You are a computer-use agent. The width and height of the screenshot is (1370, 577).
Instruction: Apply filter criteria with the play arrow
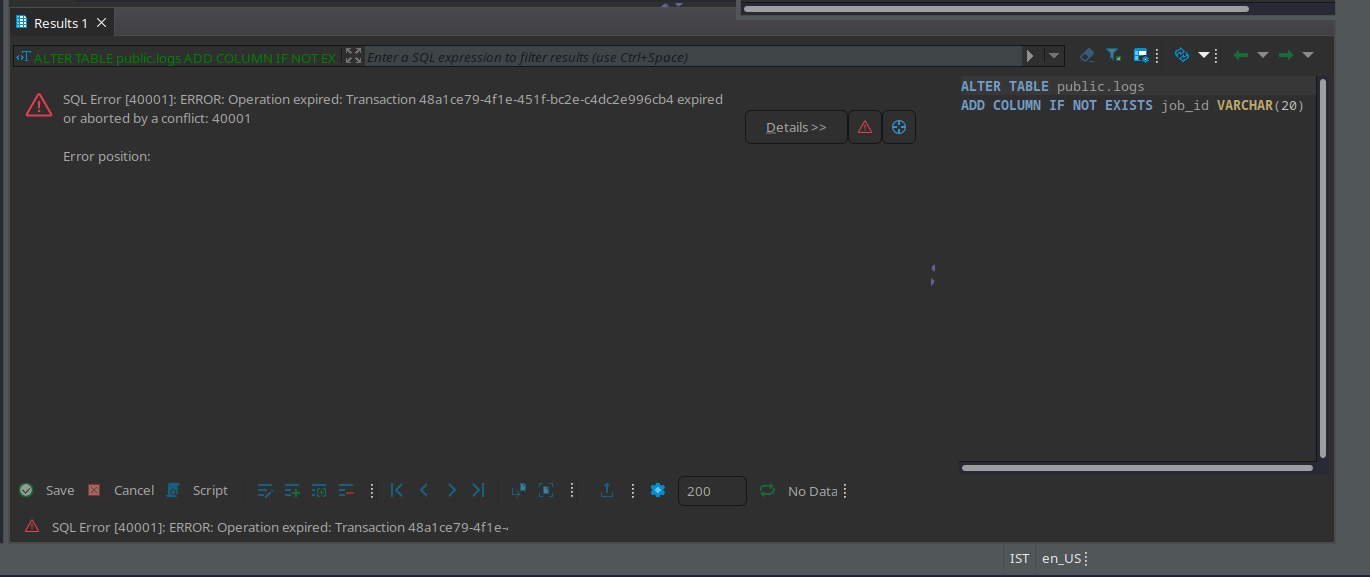tap(1031, 57)
